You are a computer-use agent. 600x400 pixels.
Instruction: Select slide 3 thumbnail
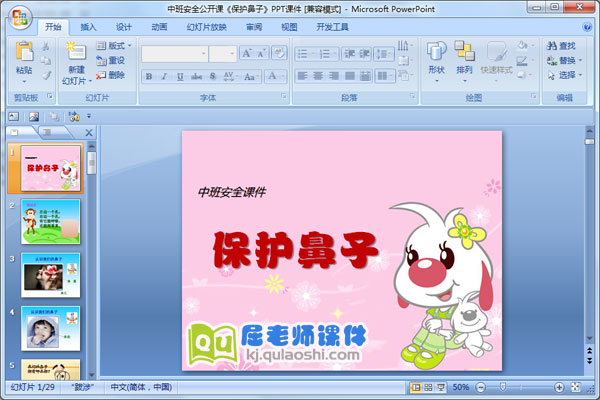point(51,275)
